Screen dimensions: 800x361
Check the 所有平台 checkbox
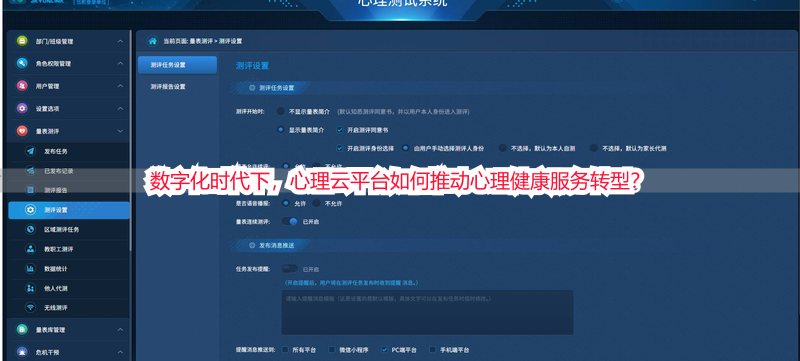285,350
